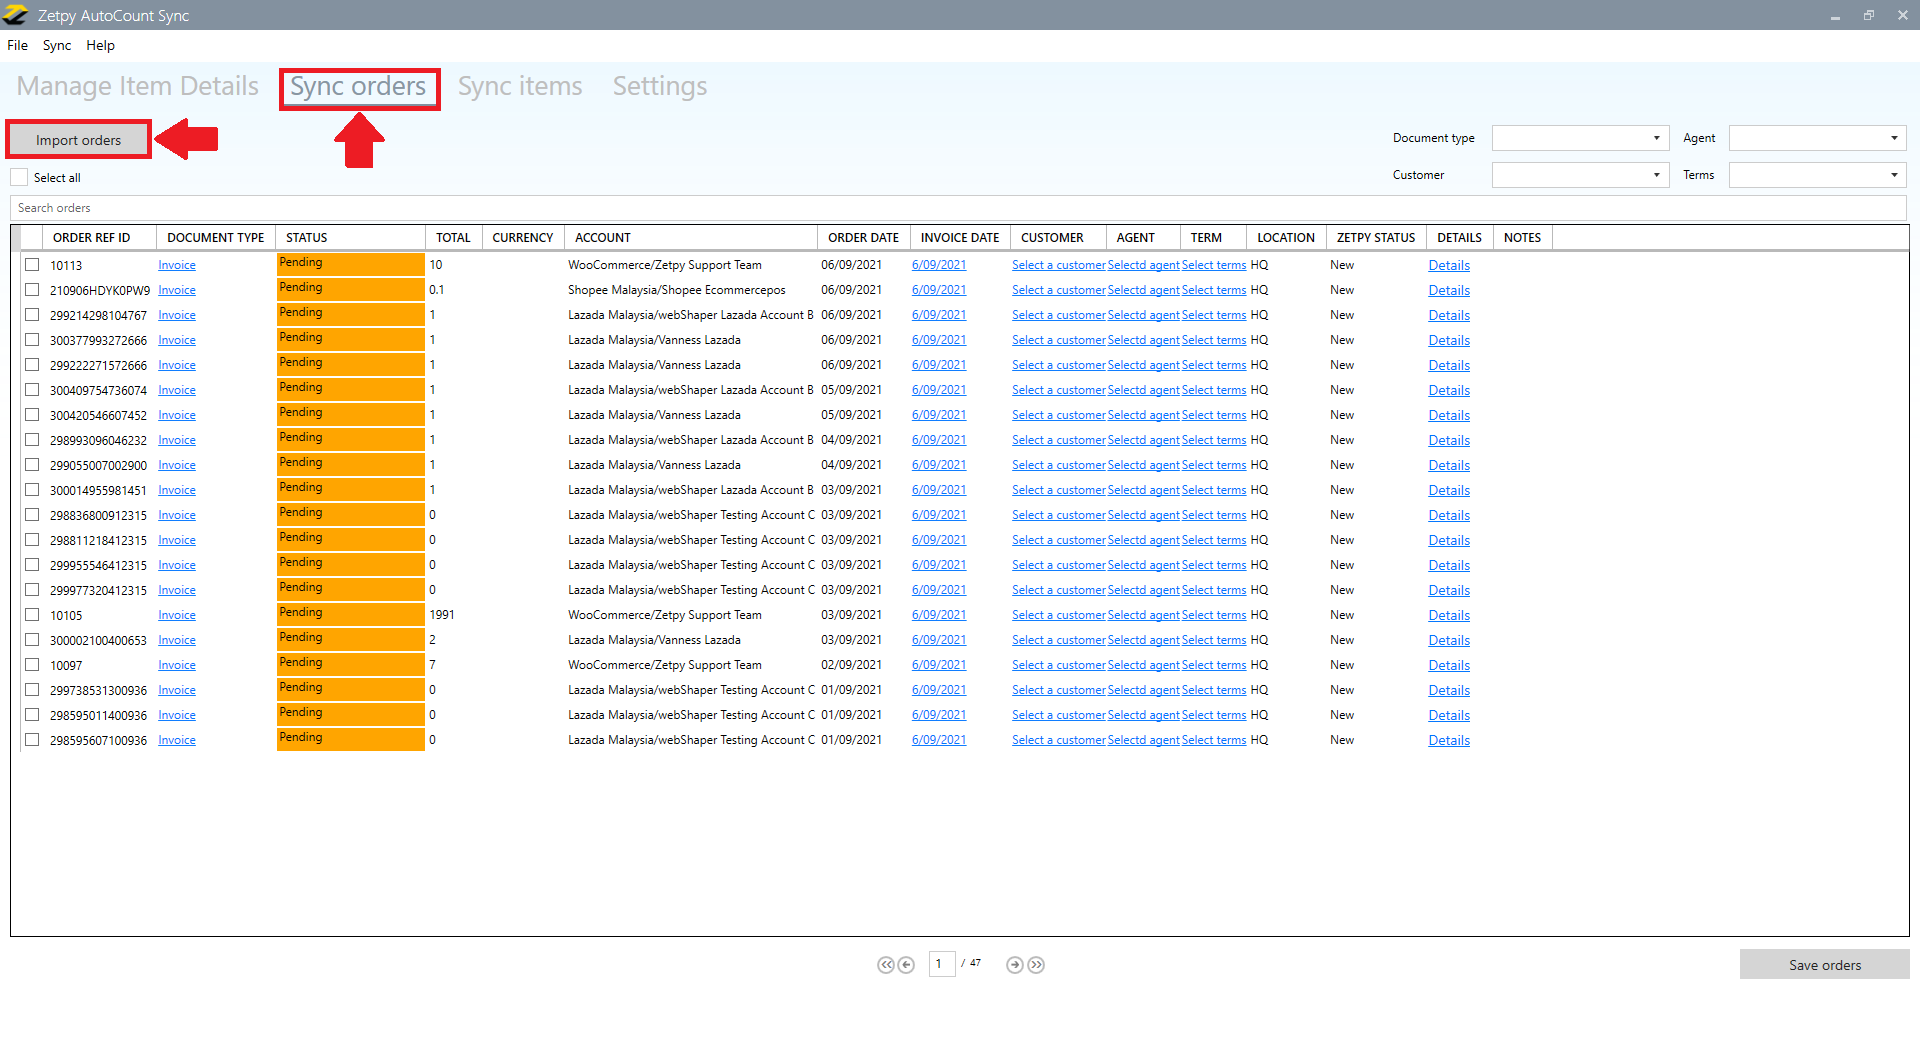Go to previous page arrow

(x=906, y=965)
